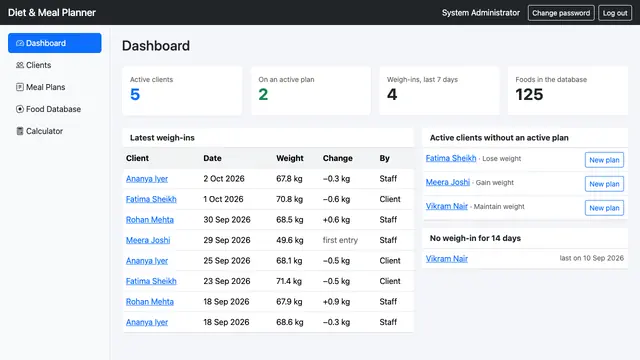Open Fatima Sheikh link beside Lose weight

coord(451,158)
